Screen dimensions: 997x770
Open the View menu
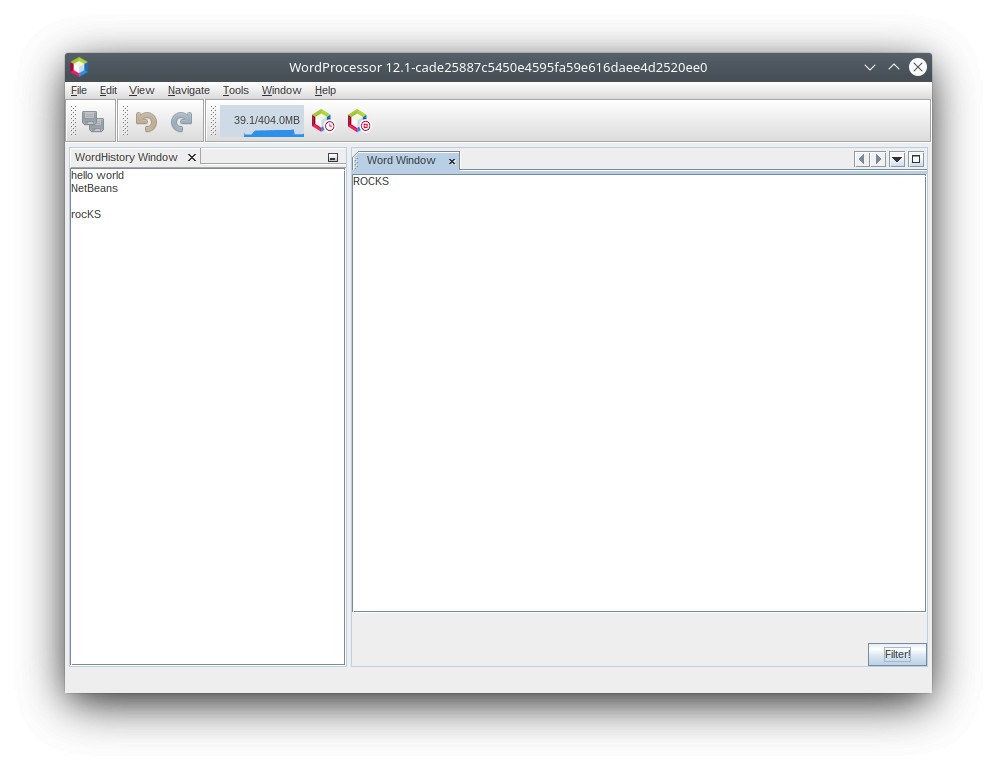coord(141,90)
